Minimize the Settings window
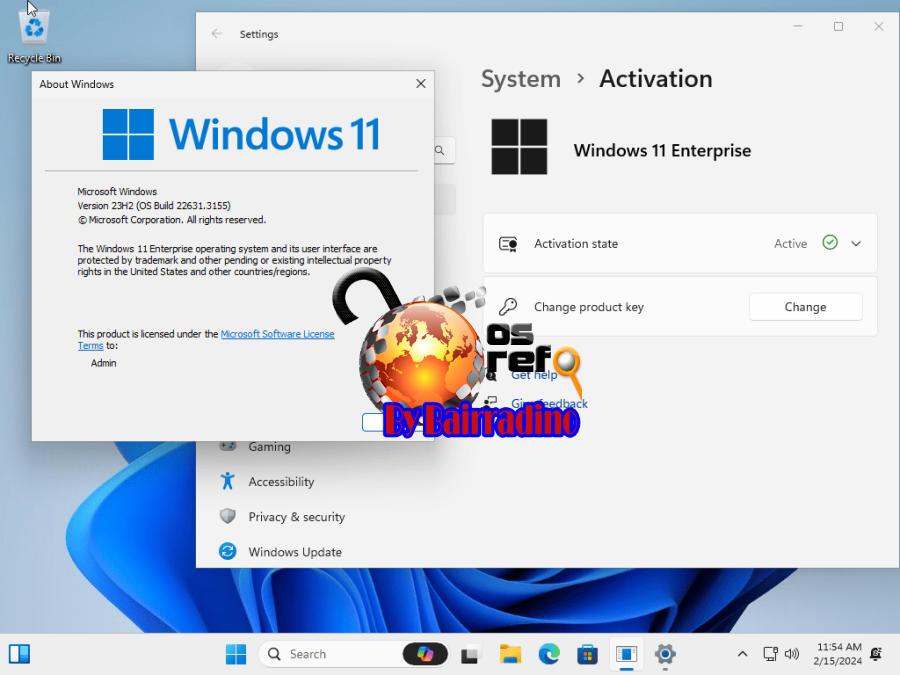 tap(798, 26)
